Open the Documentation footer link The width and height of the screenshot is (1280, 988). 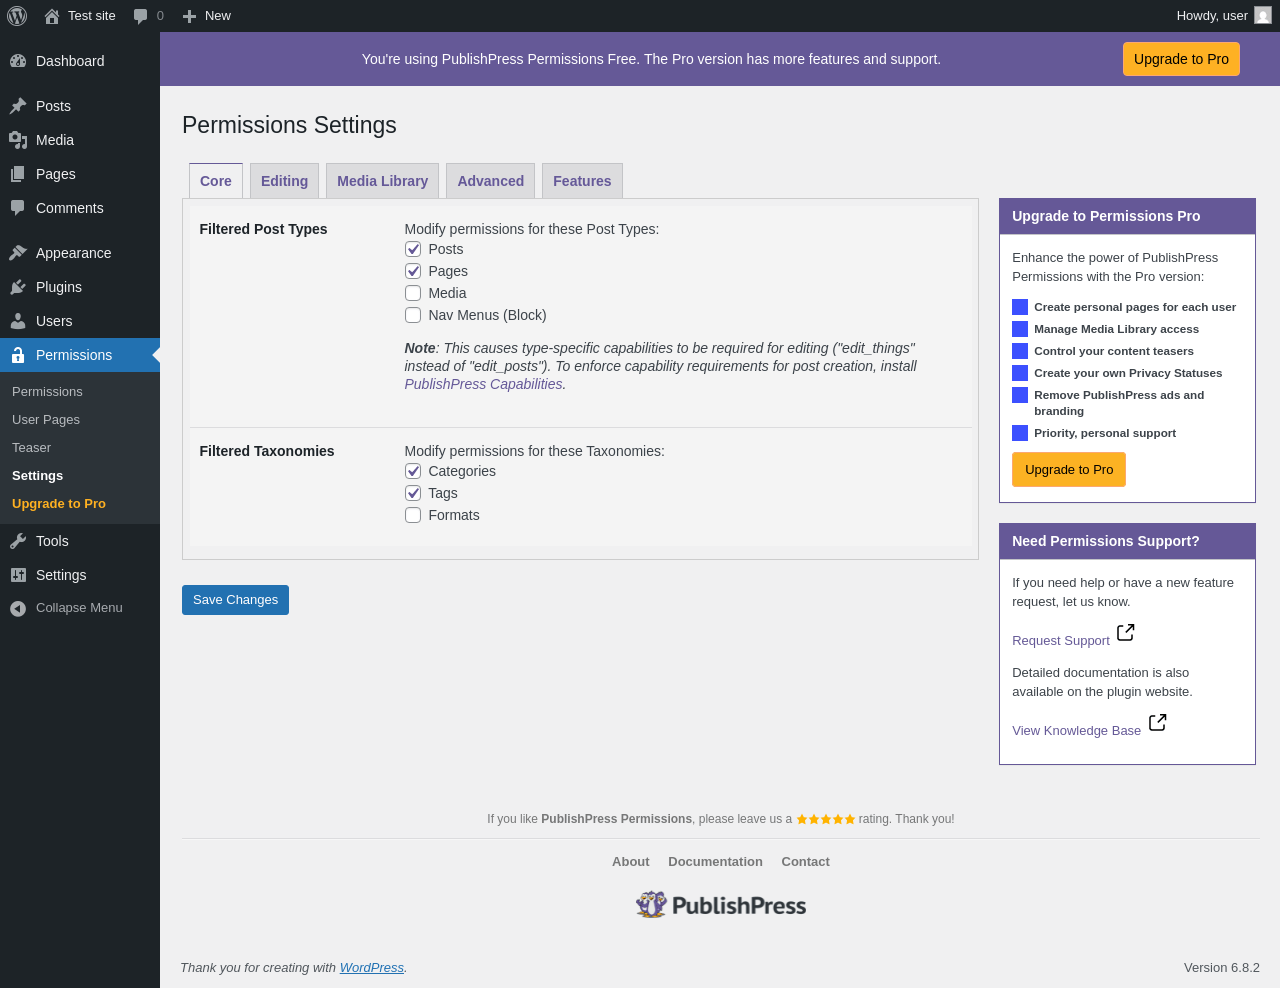click(715, 862)
